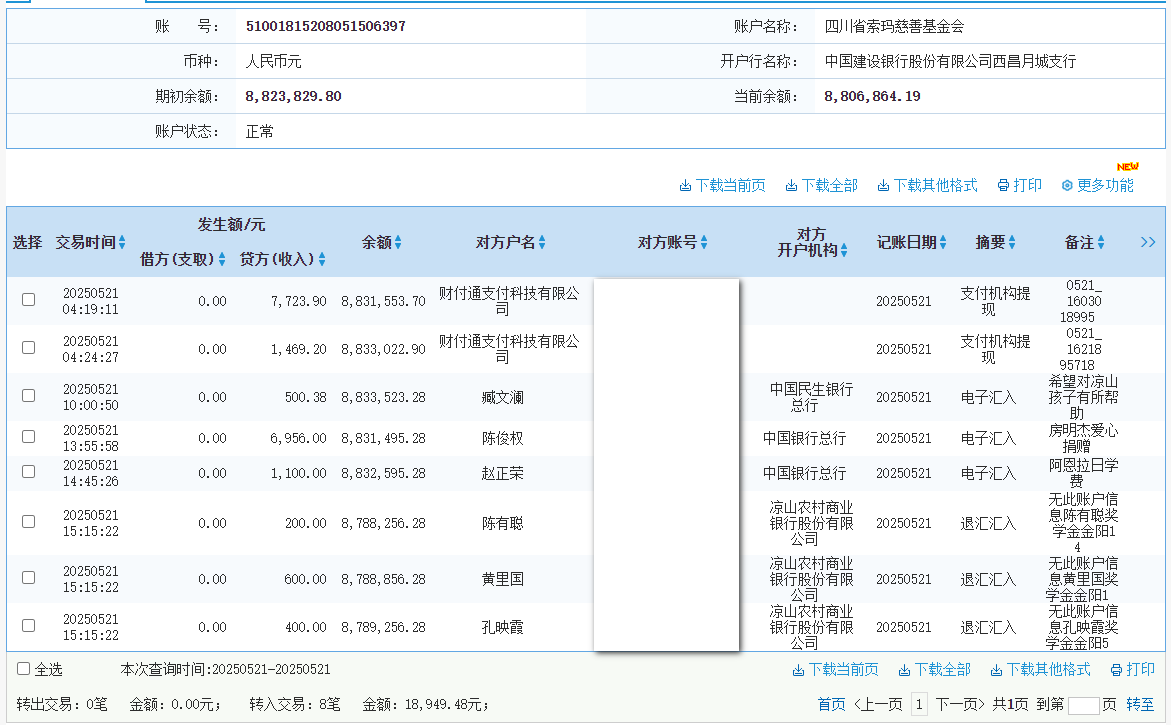Click account status 正常

click(259, 131)
